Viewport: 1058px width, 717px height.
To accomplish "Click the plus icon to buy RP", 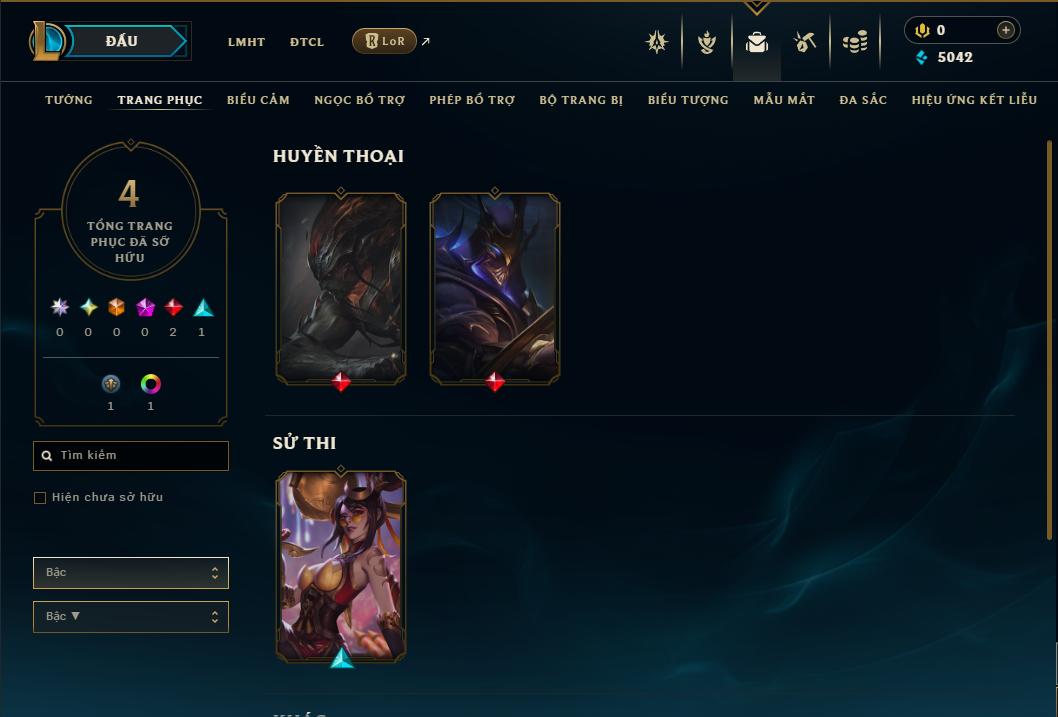I will click(1005, 30).
